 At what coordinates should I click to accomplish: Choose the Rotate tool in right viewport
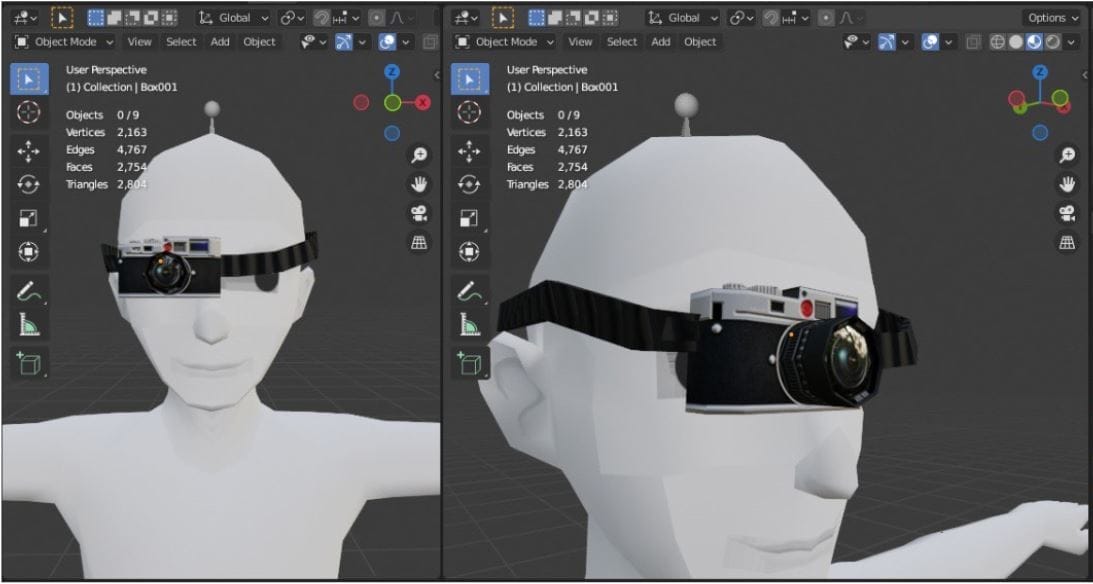(x=469, y=185)
